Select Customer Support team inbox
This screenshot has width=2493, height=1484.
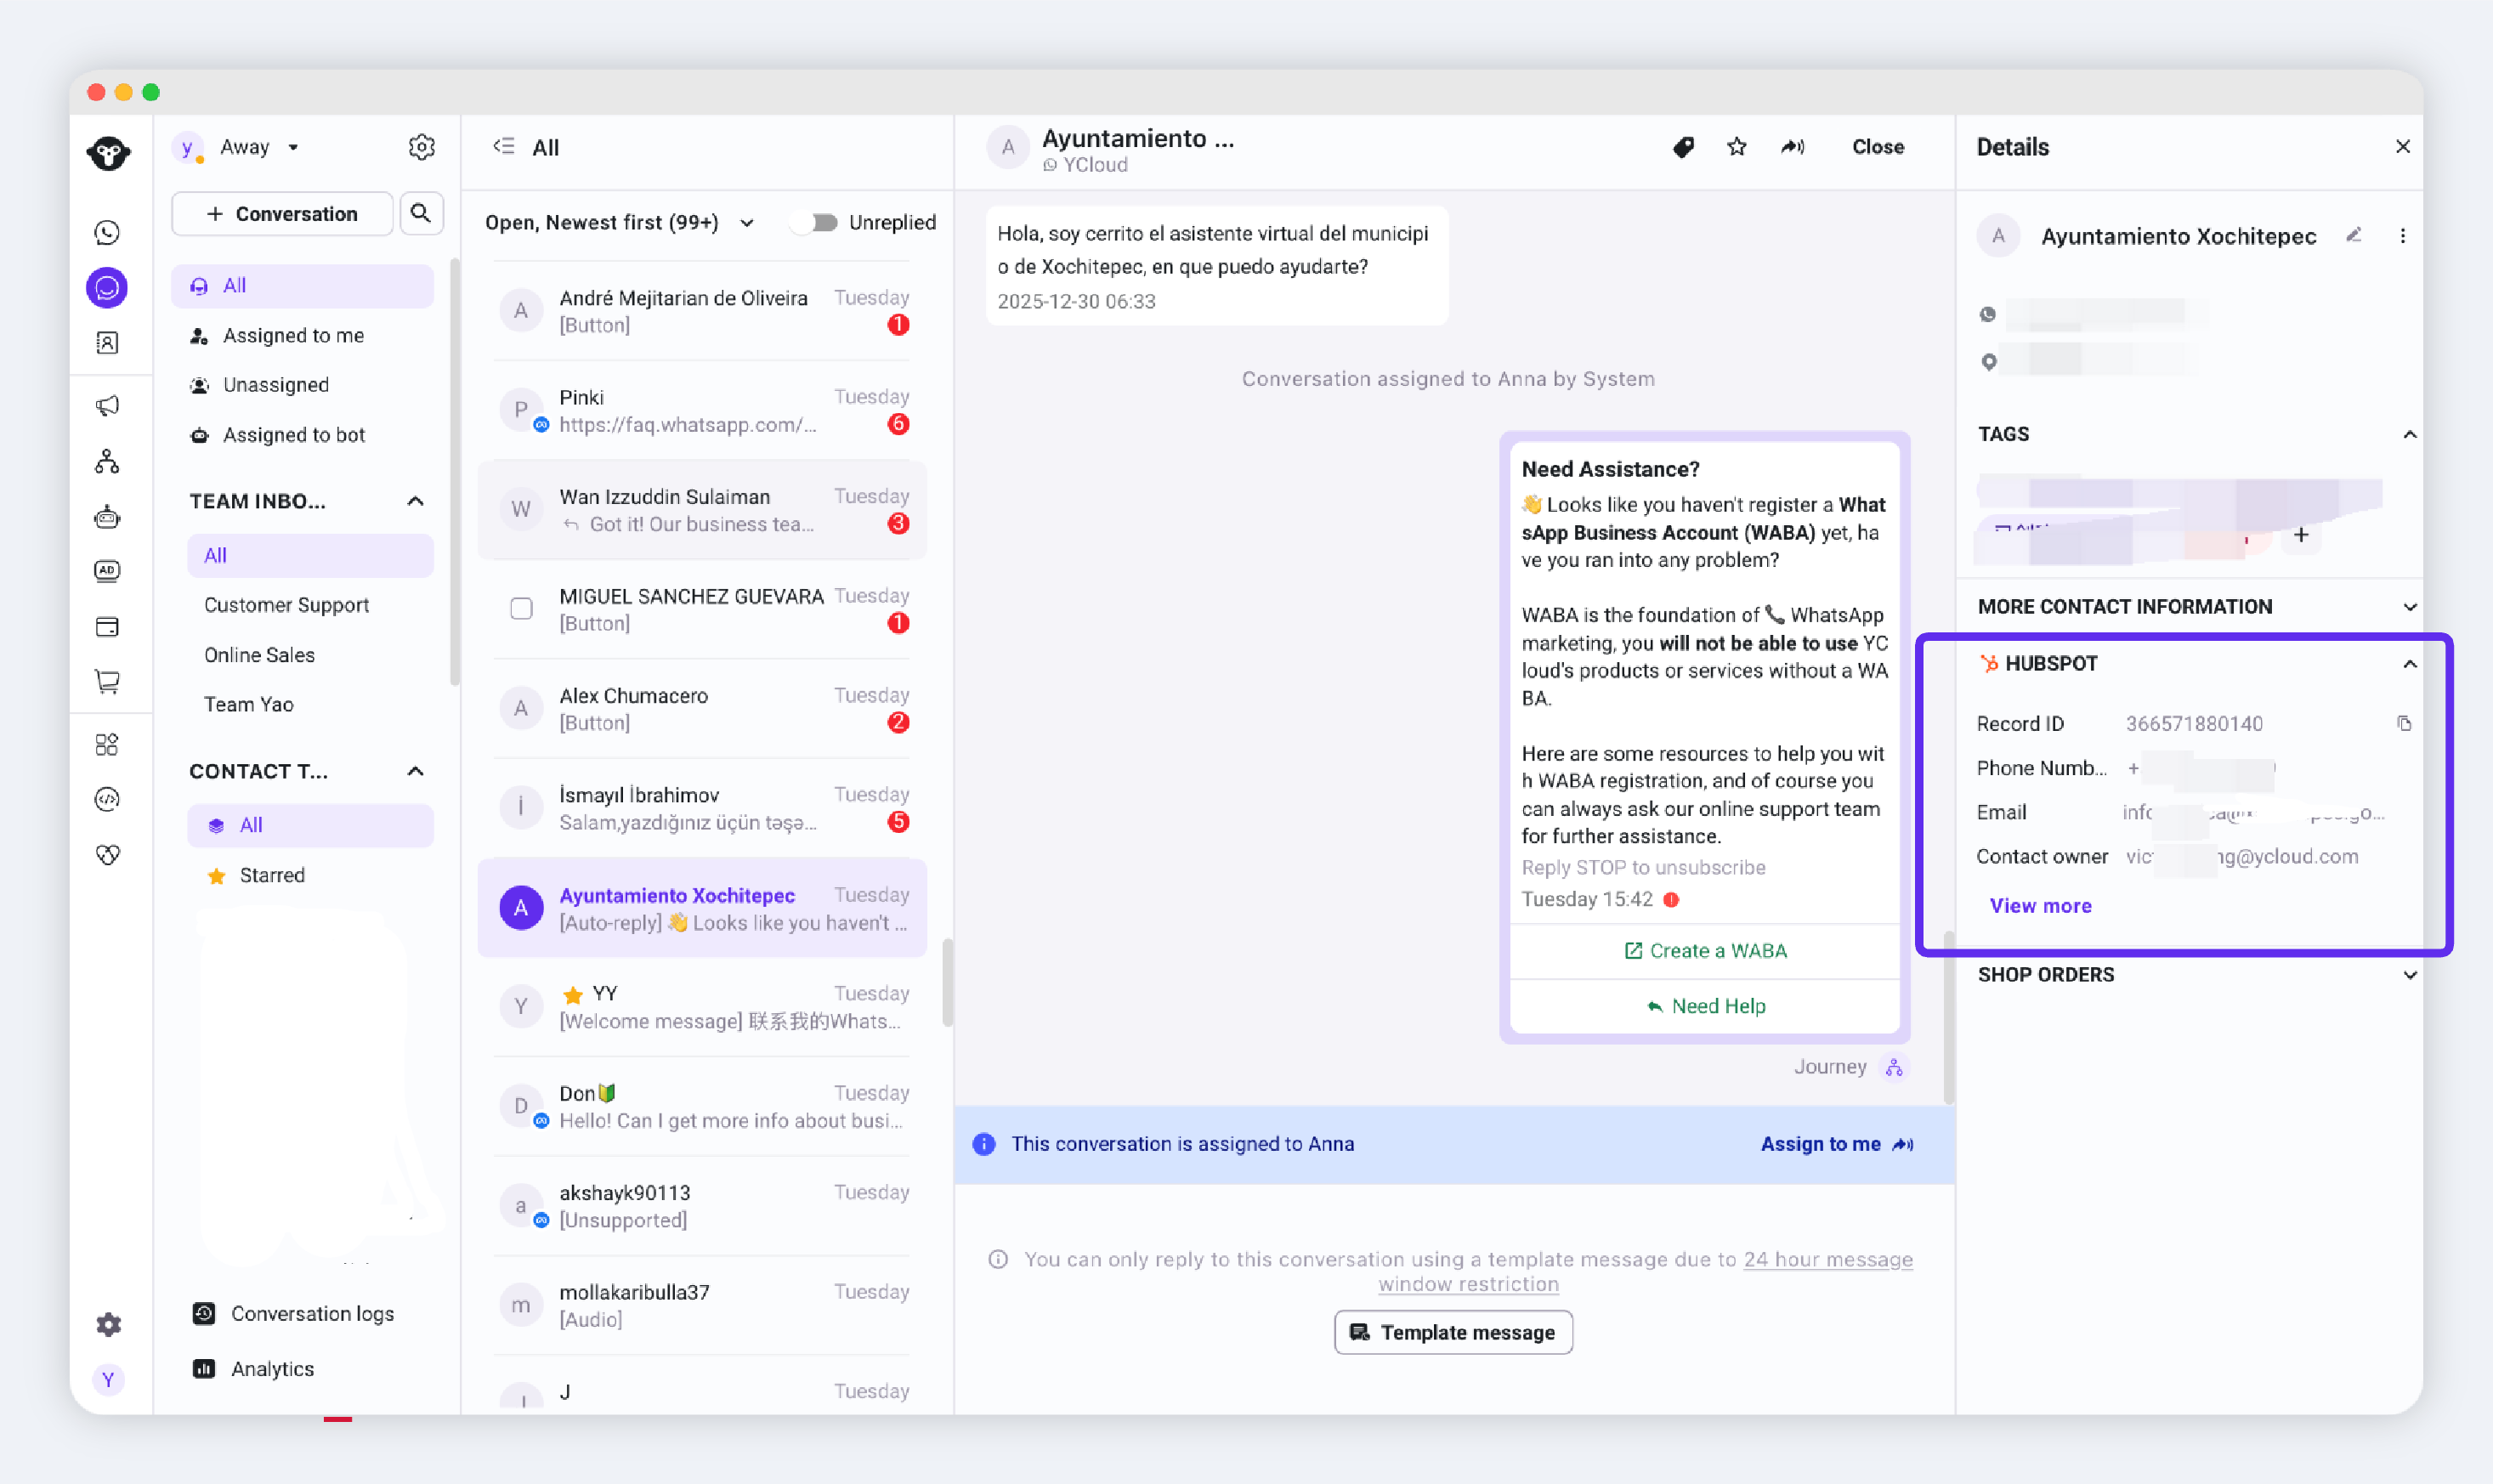286,605
